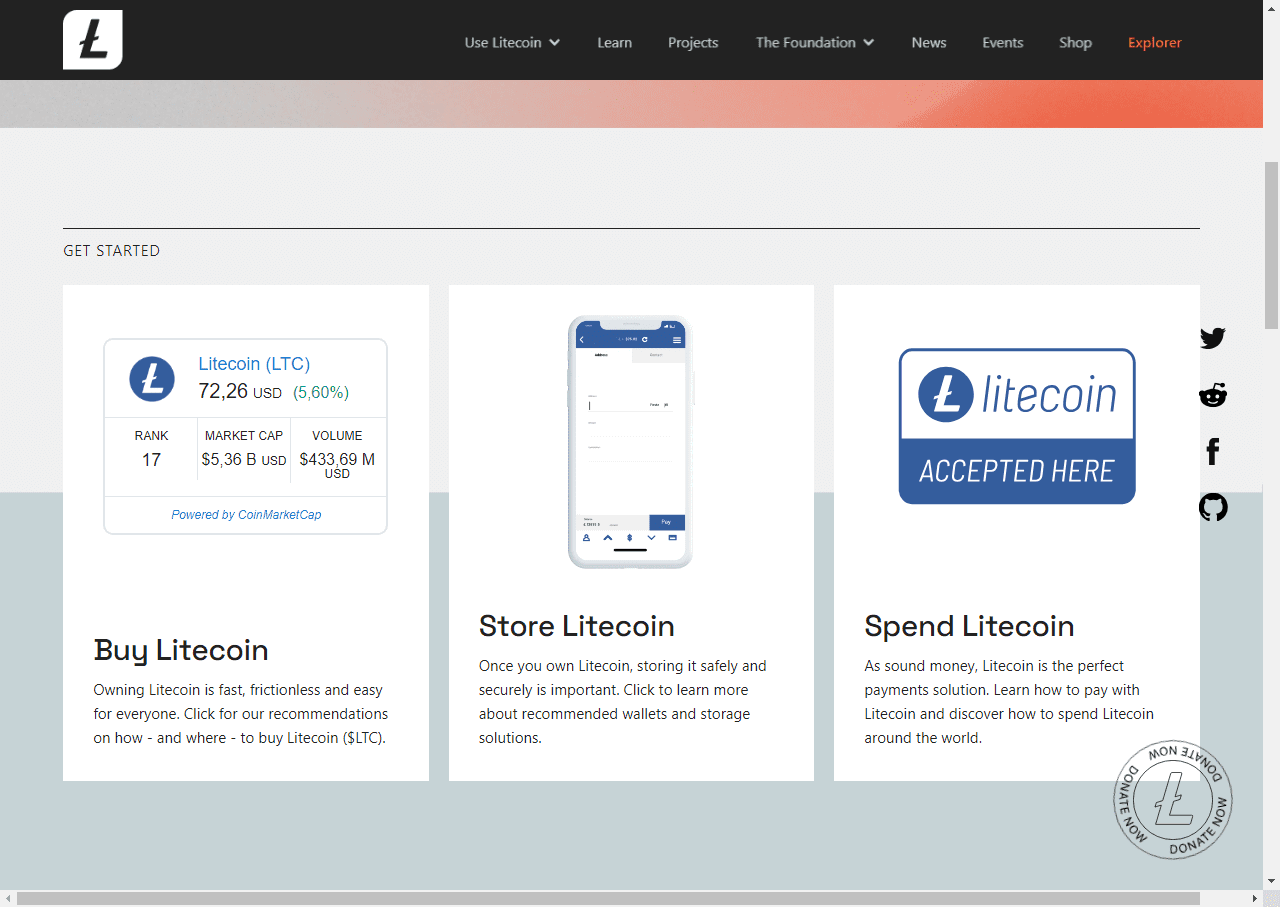1280x907 pixels.
Task: Click the vertical scrollbar up arrow
Action: point(1271,8)
